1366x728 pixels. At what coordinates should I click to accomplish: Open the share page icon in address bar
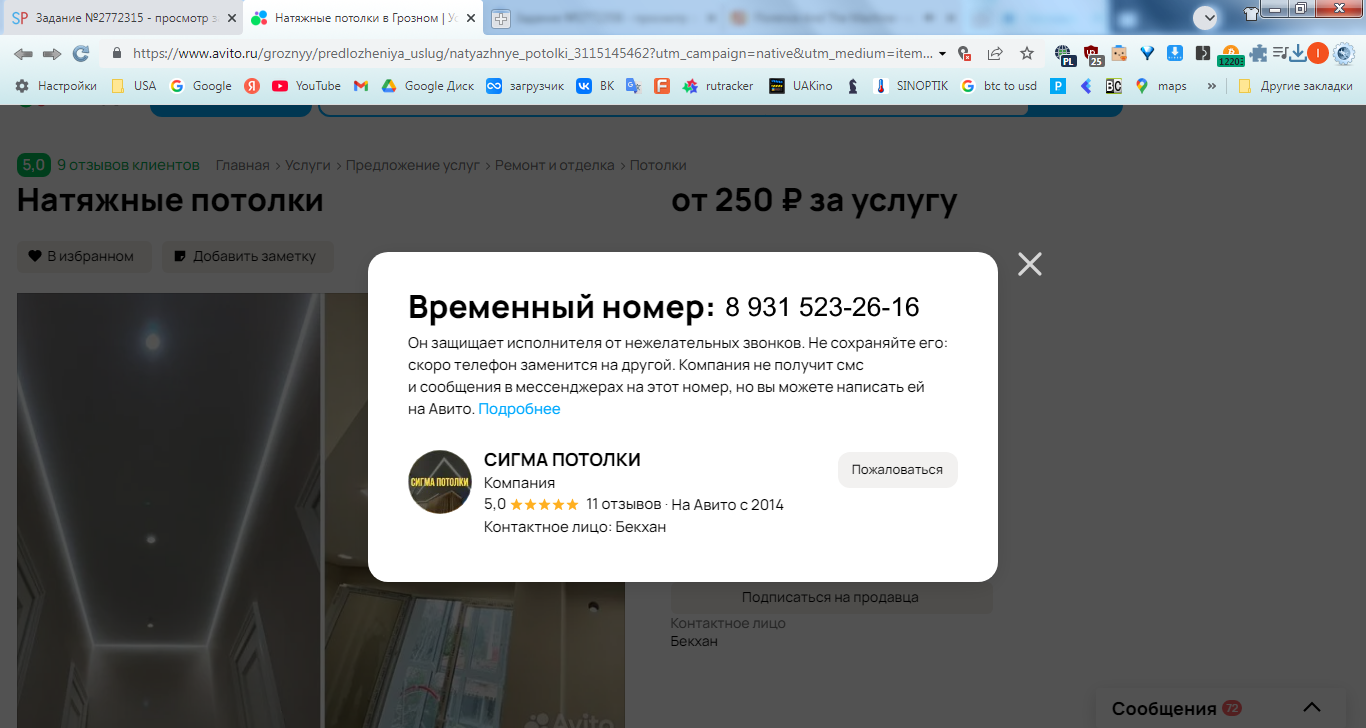pos(995,54)
